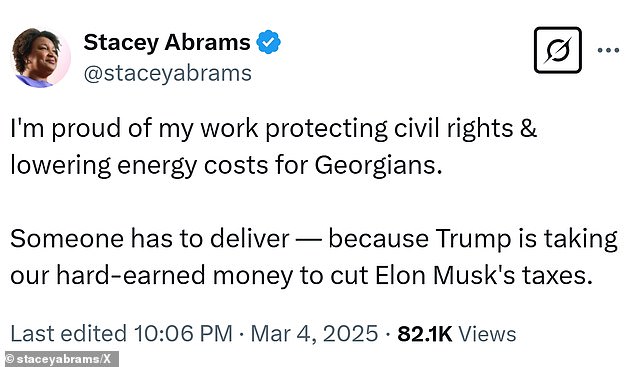
Task: Click the Mar 4, 2025 date
Action: [x=314, y=334]
